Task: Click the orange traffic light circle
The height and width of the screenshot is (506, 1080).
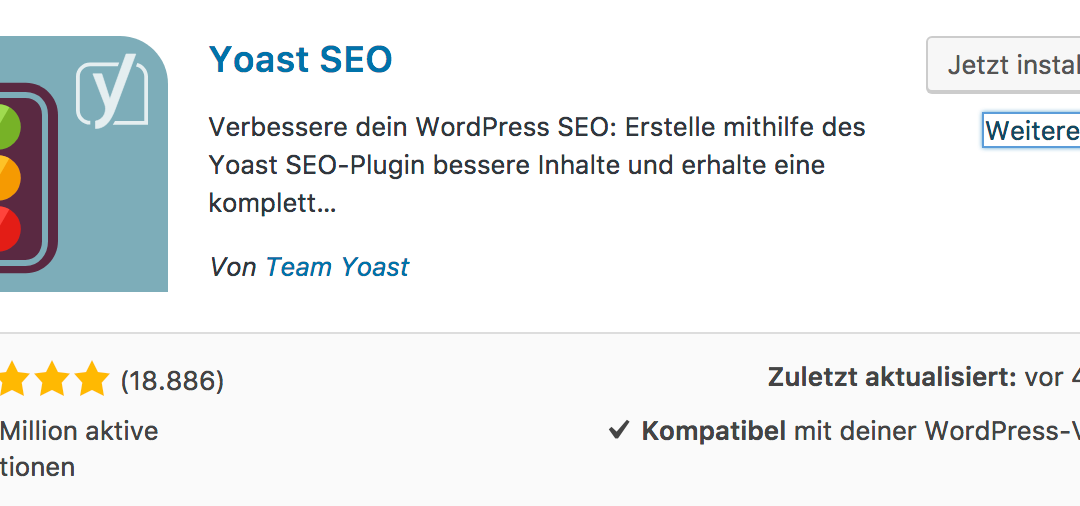Action: tap(8, 176)
